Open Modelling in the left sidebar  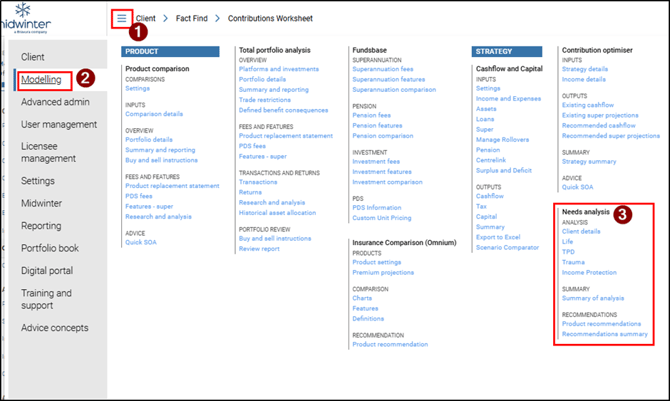[x=41, y=79]
